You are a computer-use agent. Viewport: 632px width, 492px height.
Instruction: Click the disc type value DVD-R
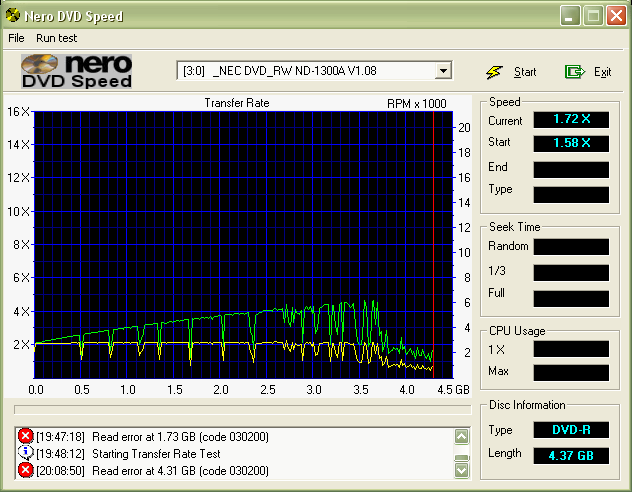point(571,430)
